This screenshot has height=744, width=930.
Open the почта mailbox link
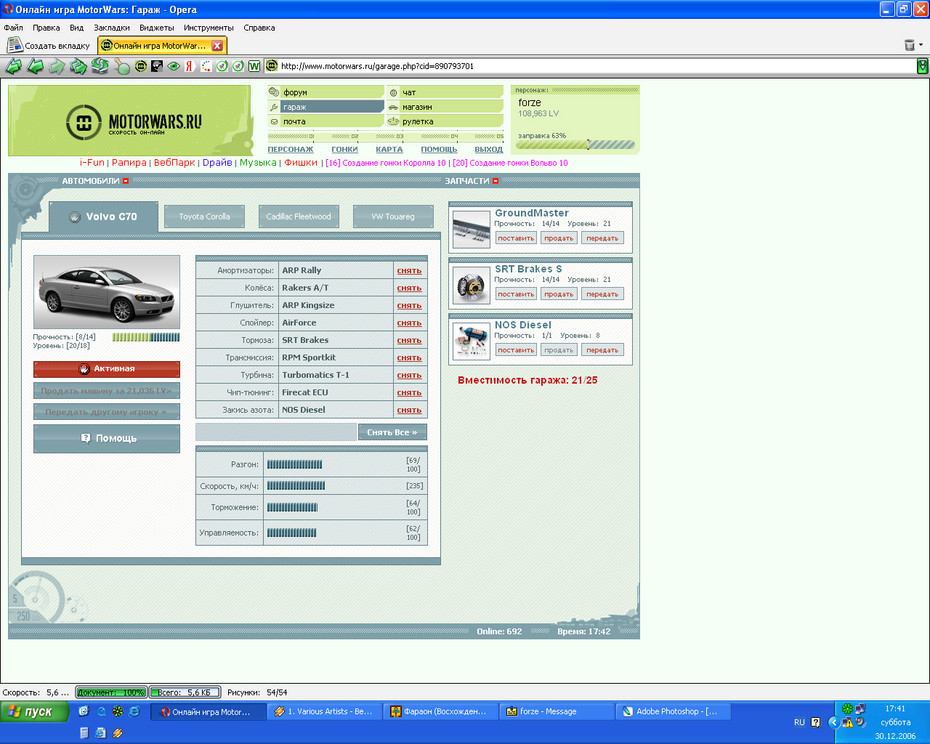[326, 121]
